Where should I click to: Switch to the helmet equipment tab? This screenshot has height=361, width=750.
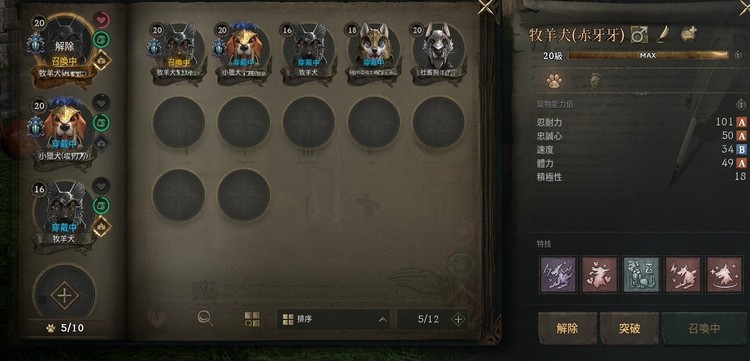[x=596, y=82]
